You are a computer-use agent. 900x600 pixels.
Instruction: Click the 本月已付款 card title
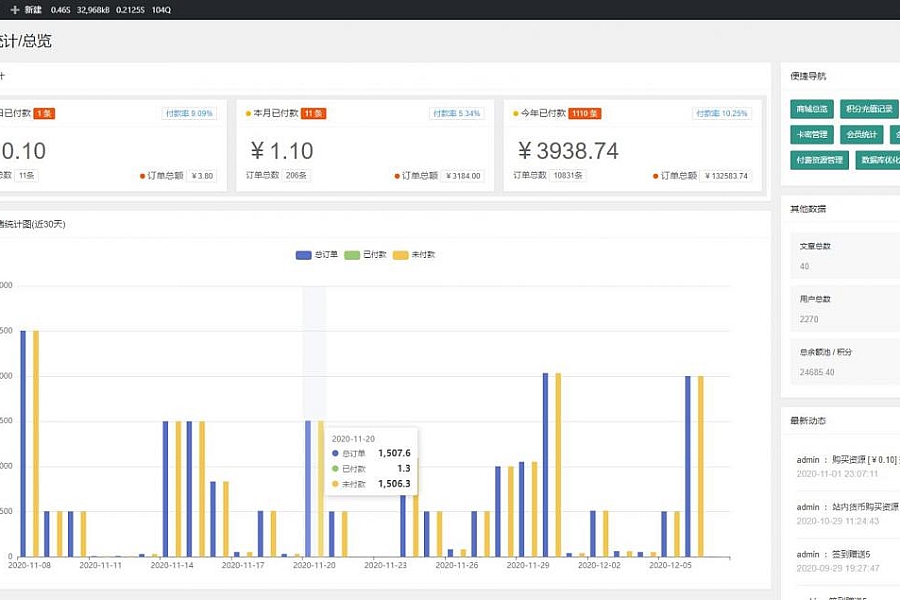coord(276,113)
